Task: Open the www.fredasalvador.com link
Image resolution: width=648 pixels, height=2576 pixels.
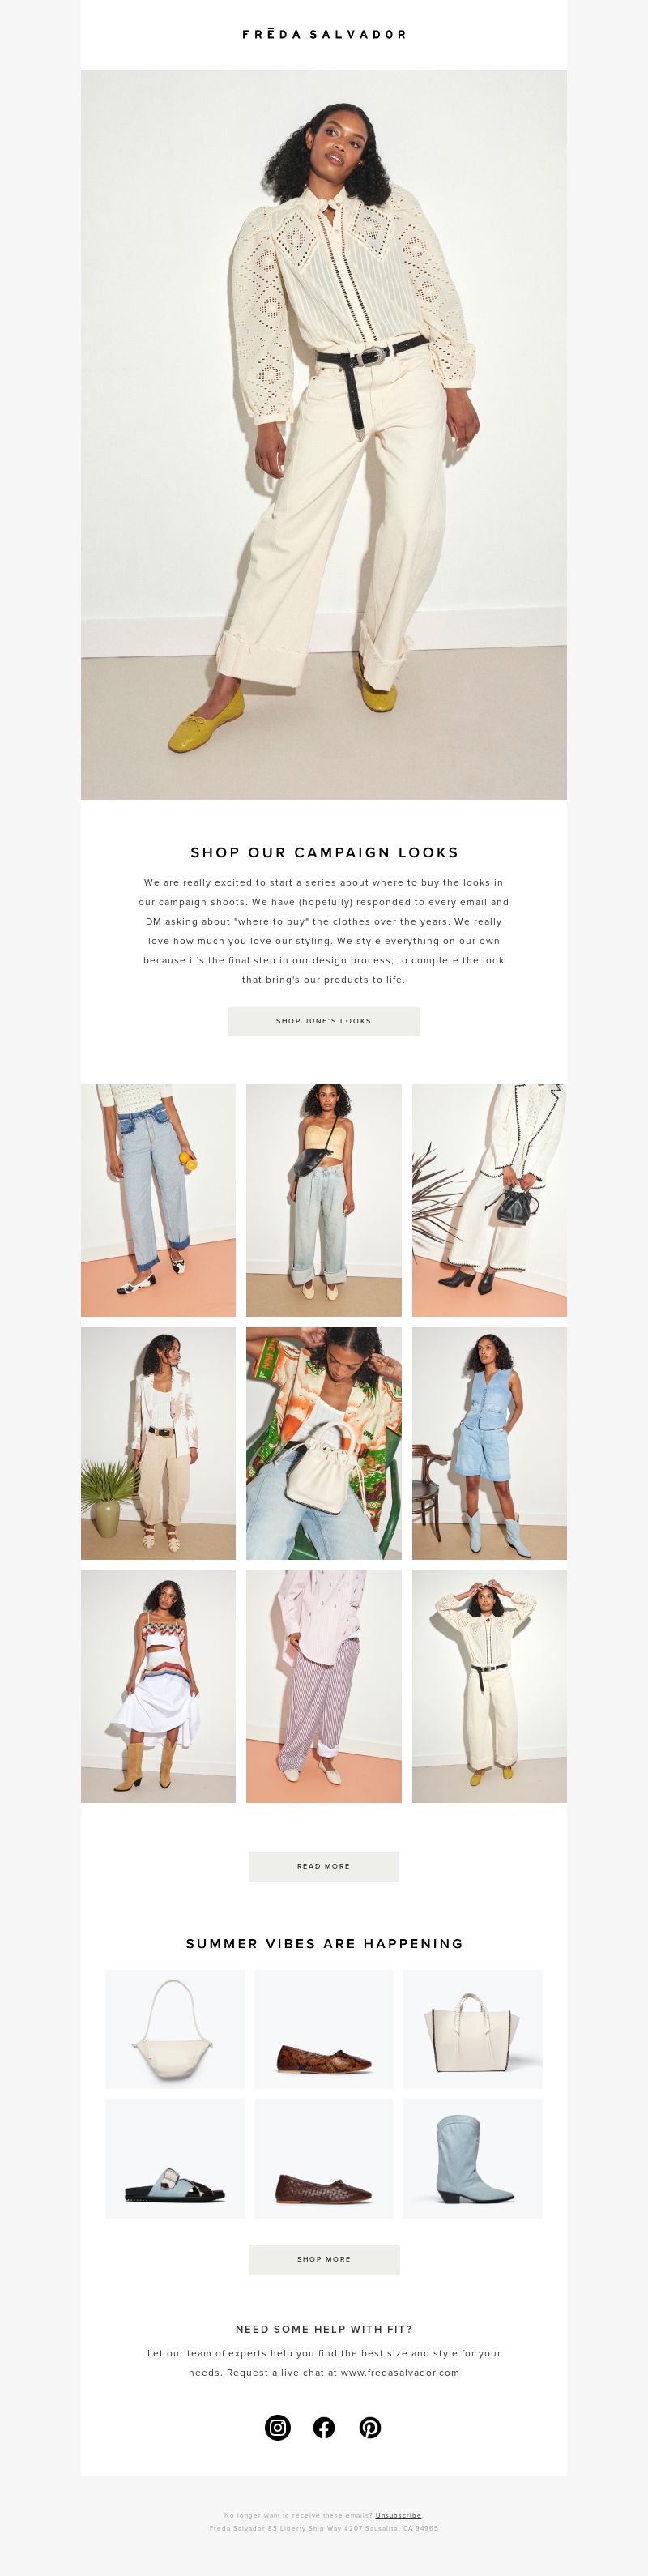Action: [400, 2372]
